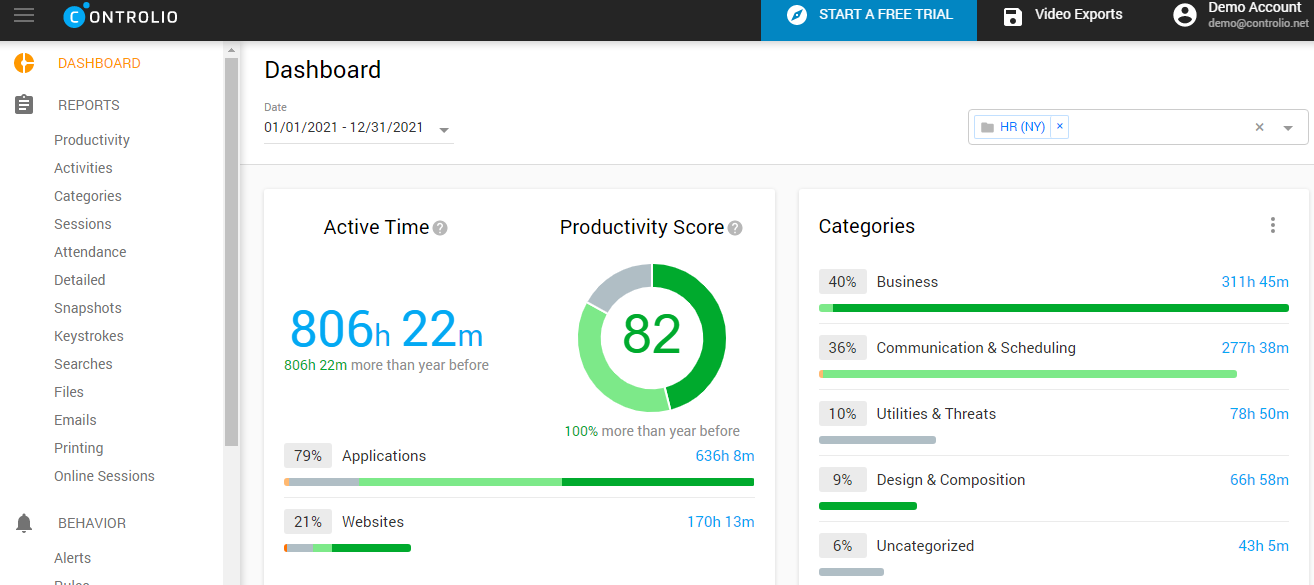Open the Demo Account profile menu

(x=1242, y=15)
